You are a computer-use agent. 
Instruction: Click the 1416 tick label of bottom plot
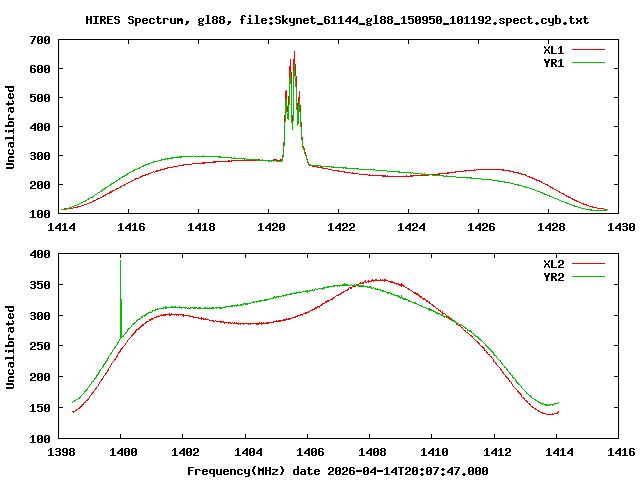click(621, 452)
